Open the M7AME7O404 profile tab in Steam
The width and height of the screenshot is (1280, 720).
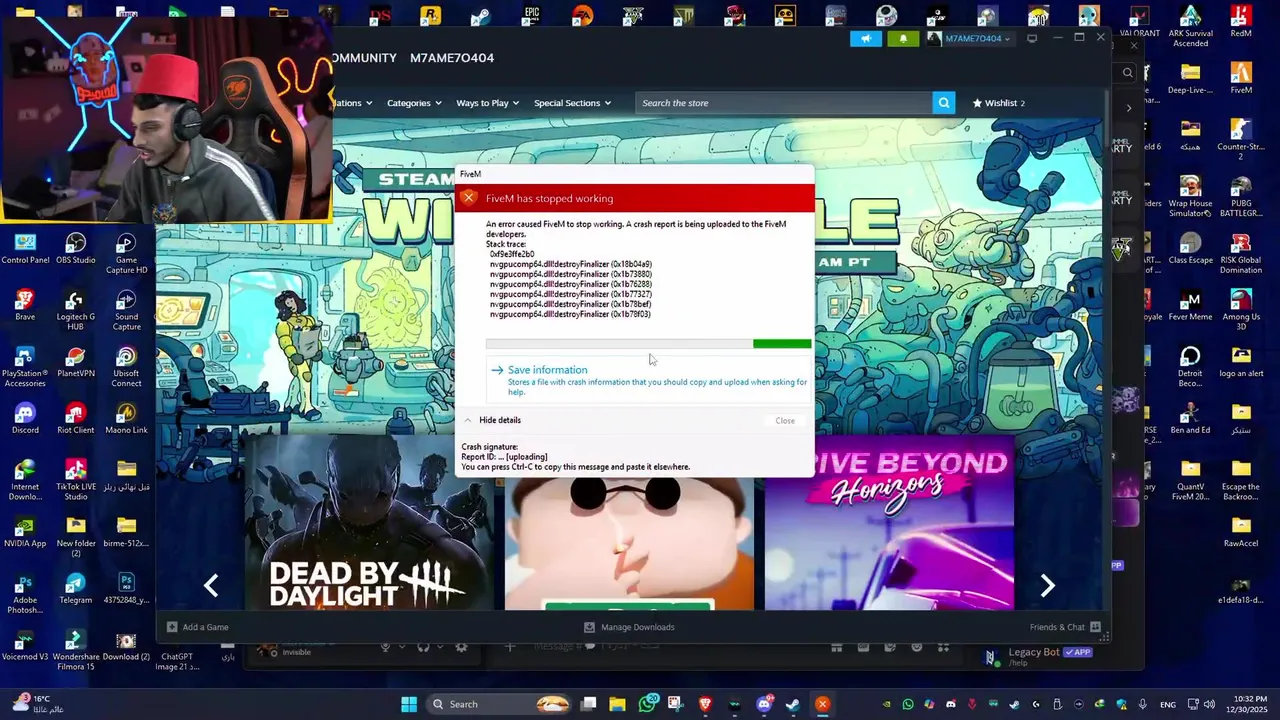click(x=452, y=58)
